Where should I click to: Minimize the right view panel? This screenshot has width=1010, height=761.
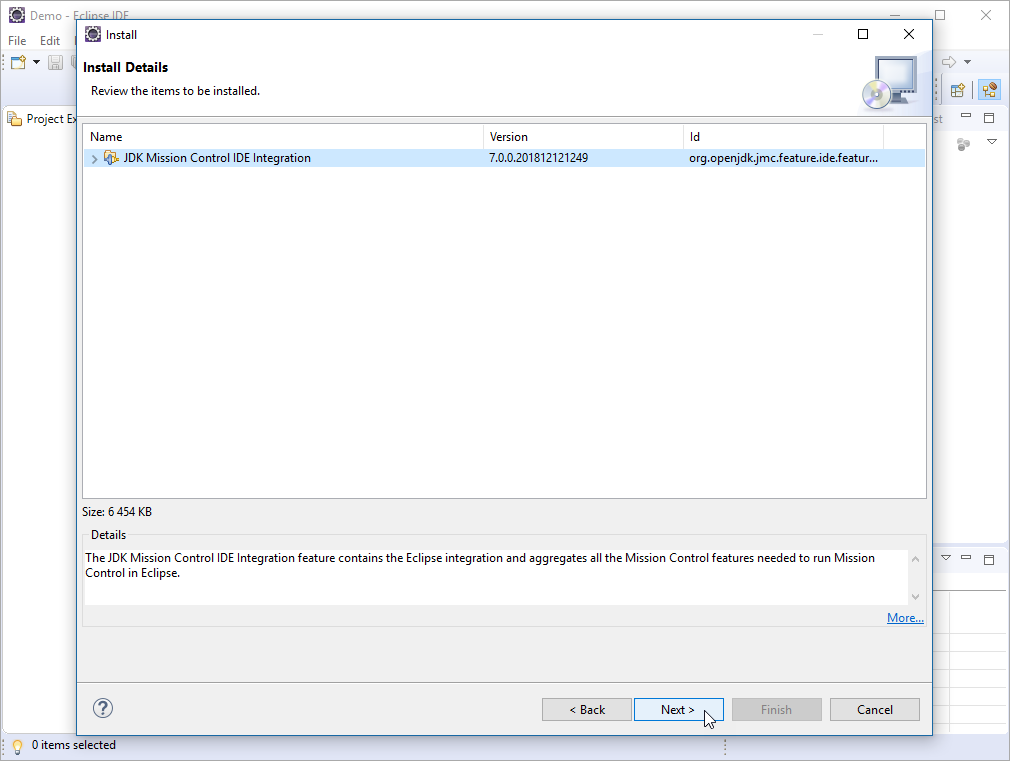(966, 117)
